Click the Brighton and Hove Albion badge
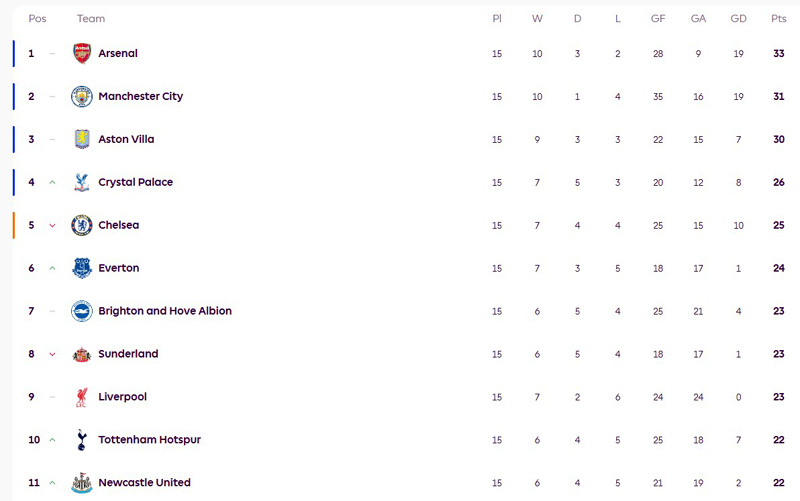Viewport: 800px width, 501px height. 82,311
